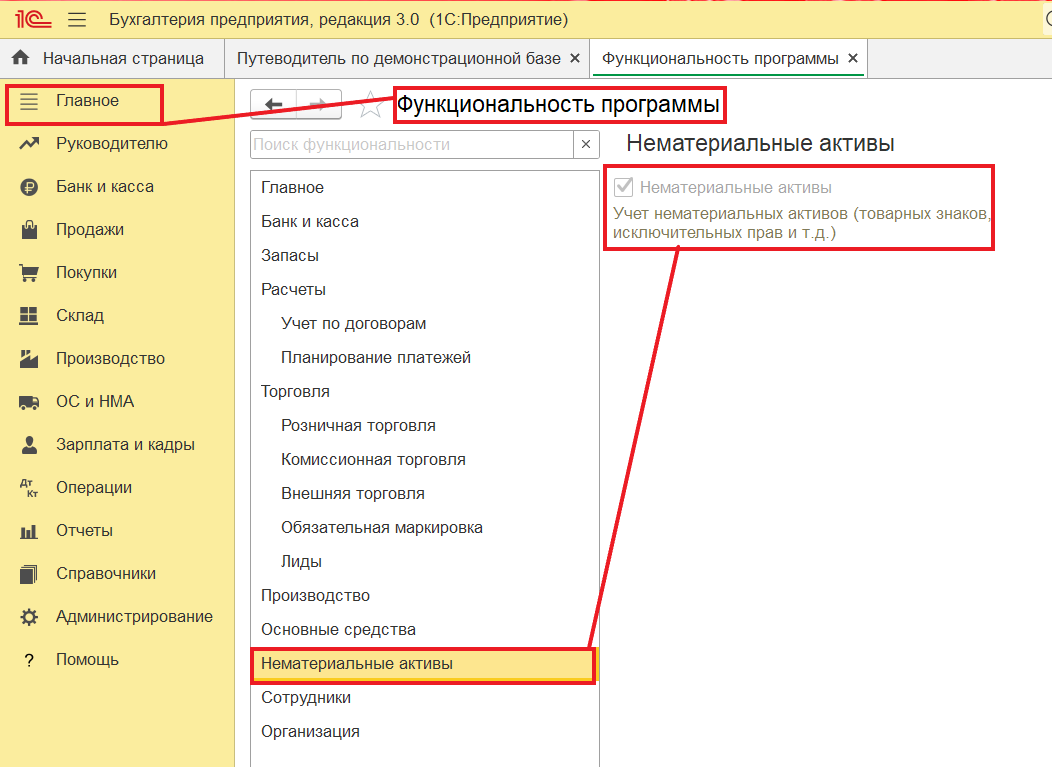Select Торговля in functionality list
Viewport: 1052px width, 767px height.
[x=425, y=391]
